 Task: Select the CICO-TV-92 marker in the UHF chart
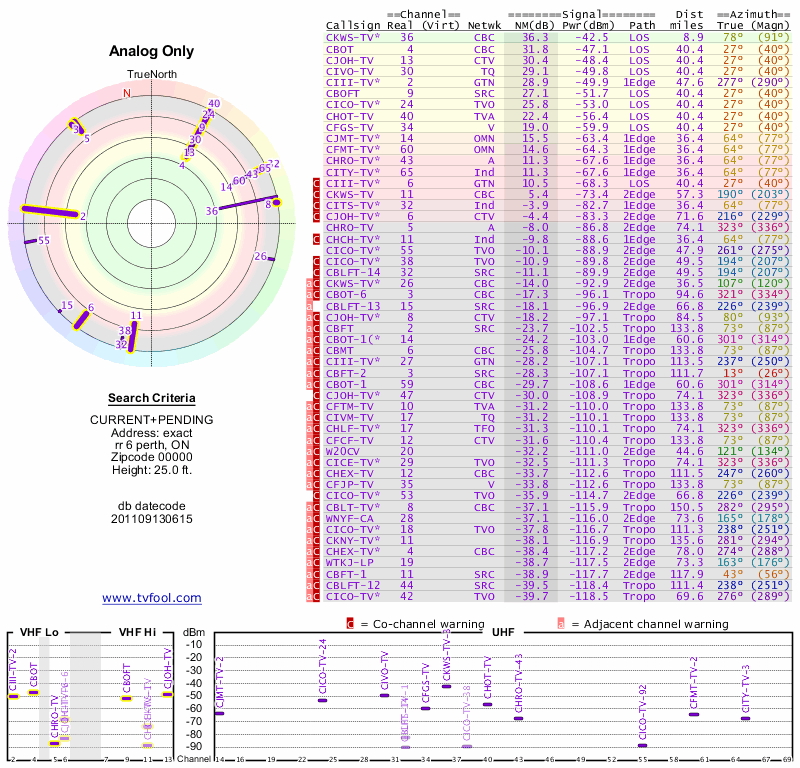[x=642, y=745]
